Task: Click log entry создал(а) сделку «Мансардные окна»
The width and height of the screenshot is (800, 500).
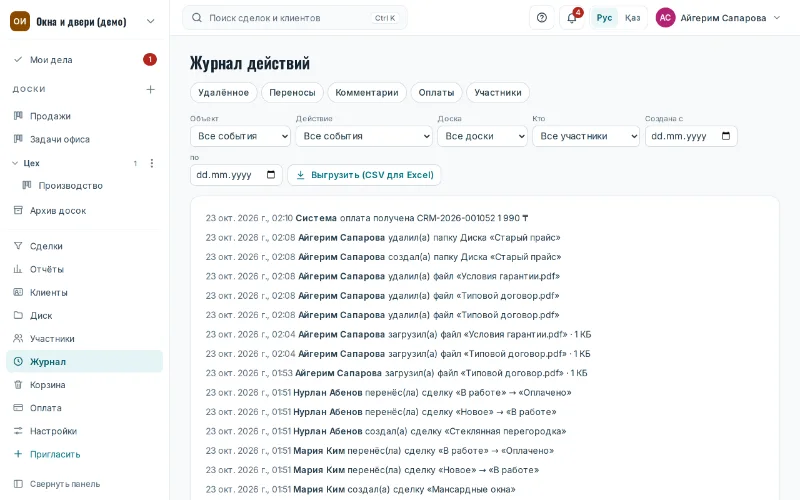Action: tap(360, 489)
